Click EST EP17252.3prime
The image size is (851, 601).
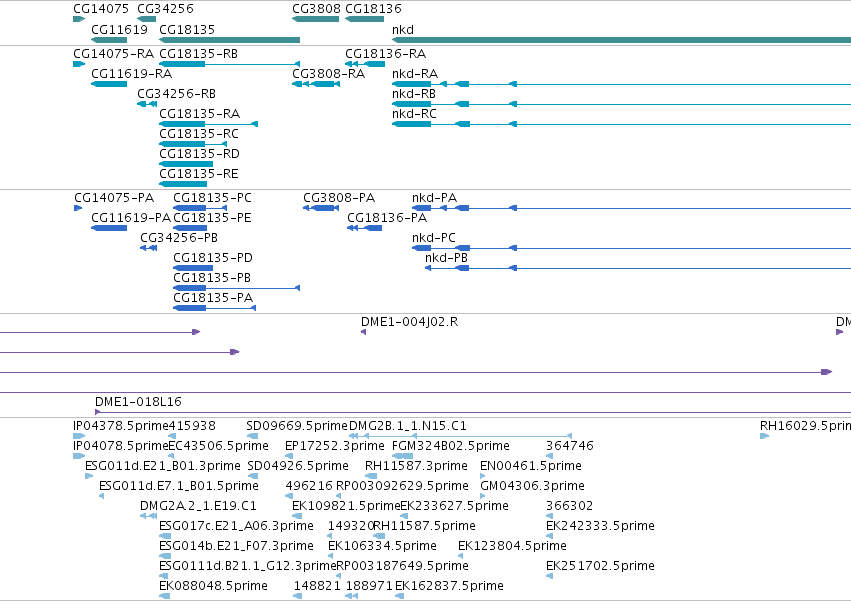334,446
